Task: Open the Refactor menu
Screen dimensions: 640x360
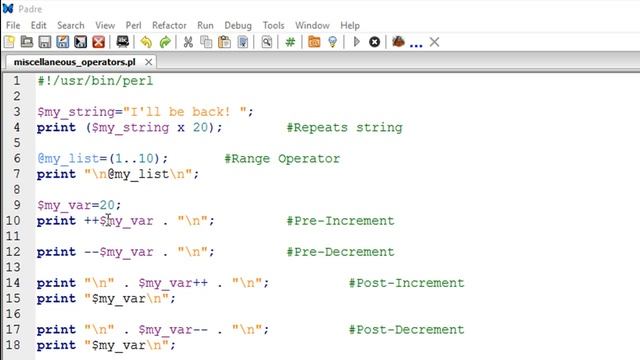Action: click(169, 25)
